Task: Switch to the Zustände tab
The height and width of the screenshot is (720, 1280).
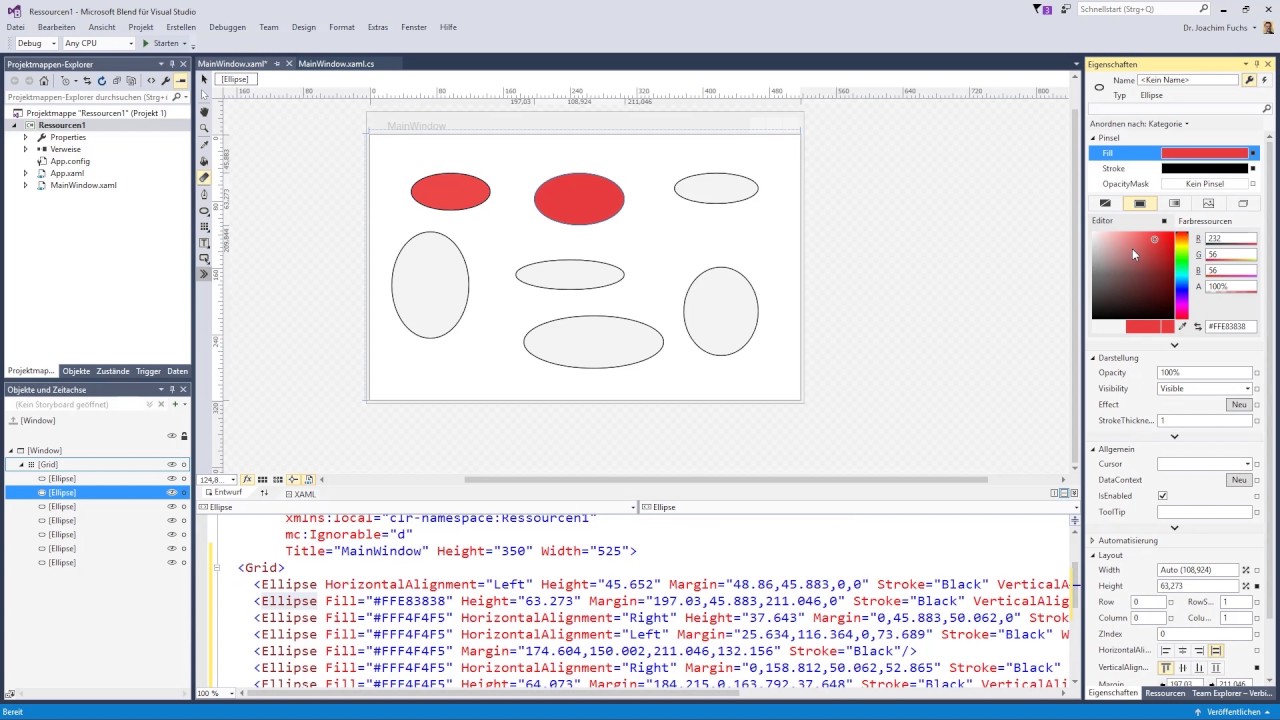Action: click(x=112, y=371)
